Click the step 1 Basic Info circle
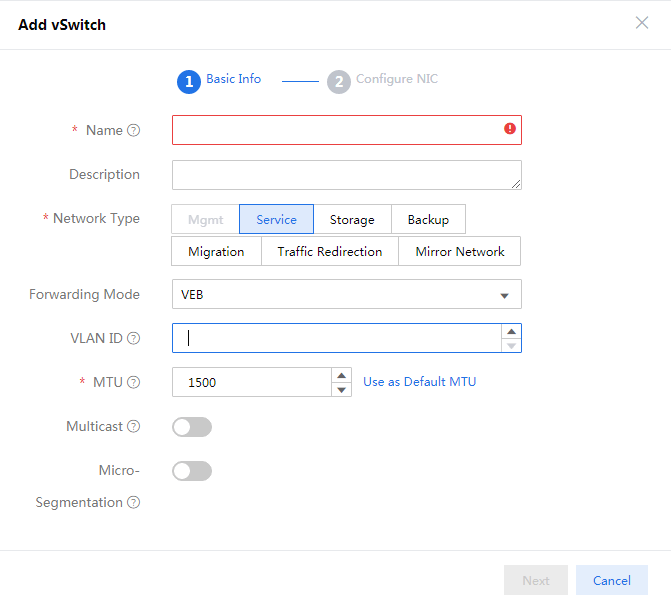This screenshot has width=671, height=602. (x=189, y=81)
